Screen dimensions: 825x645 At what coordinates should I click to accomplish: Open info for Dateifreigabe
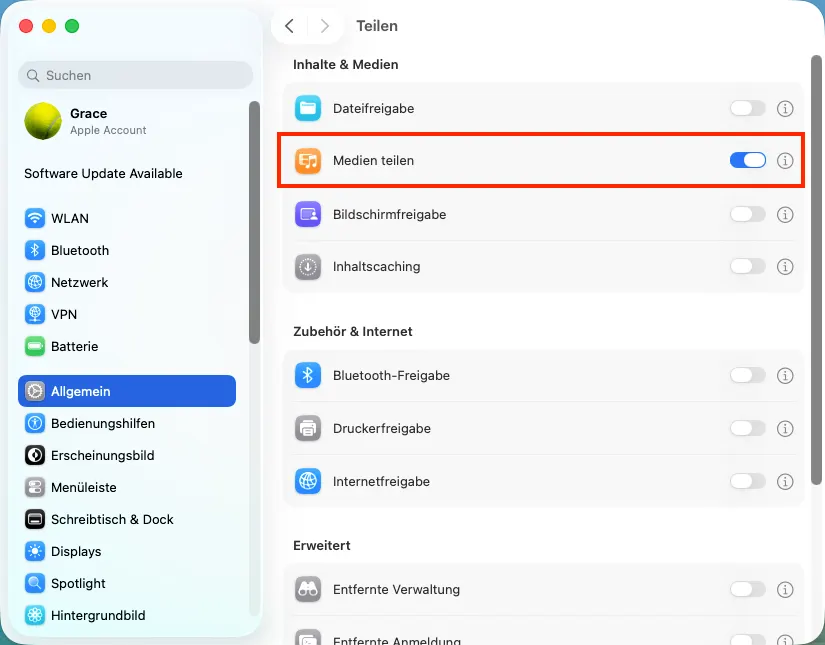click(785, 108)
